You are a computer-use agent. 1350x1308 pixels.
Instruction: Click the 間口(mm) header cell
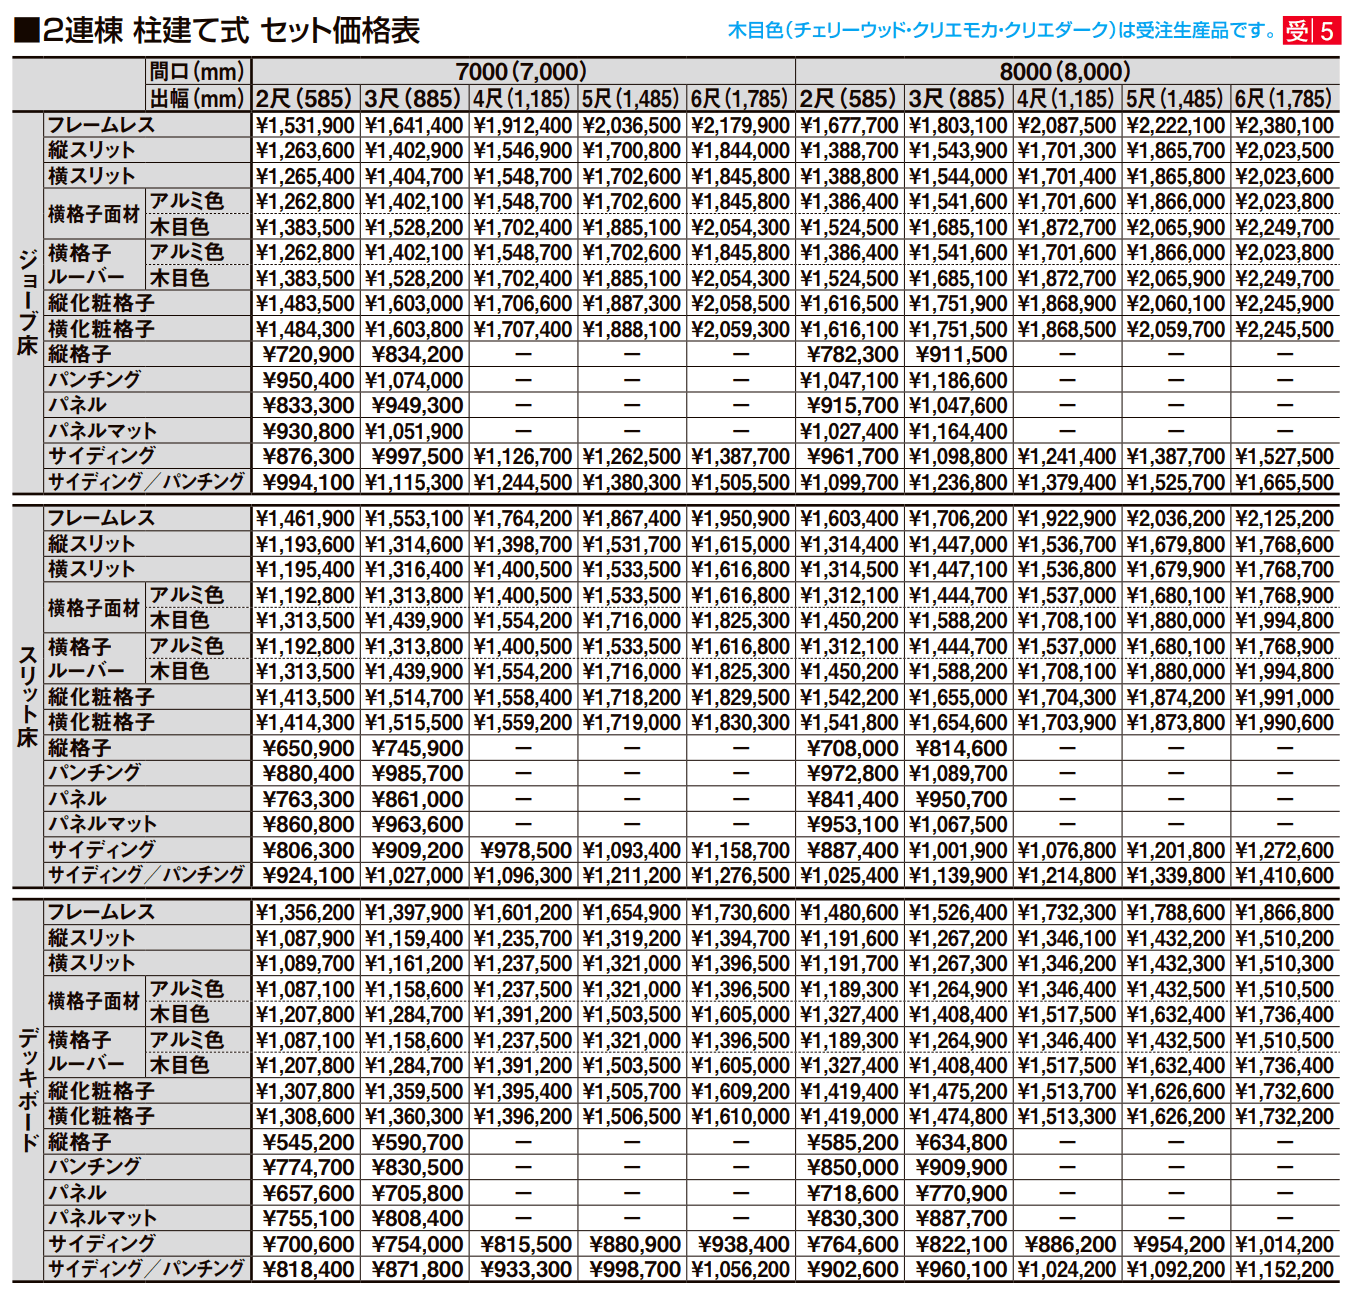[197, 72]
